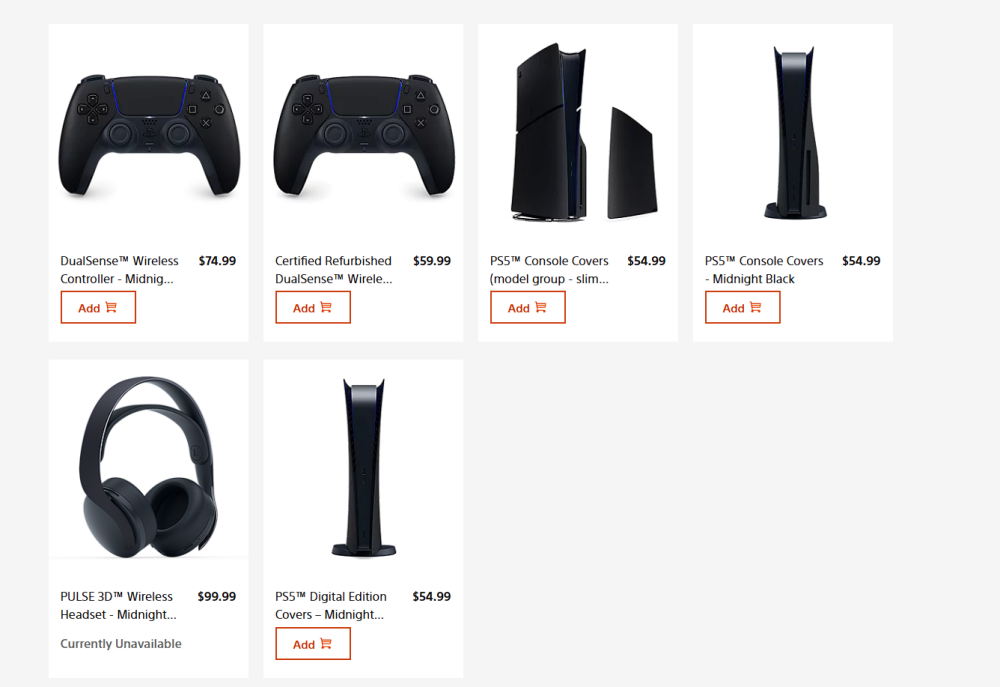Screen dimensions: 1000x687
Task: View PS5 Console Covers Midnight Black image
Action: click(x=795, y=132)
